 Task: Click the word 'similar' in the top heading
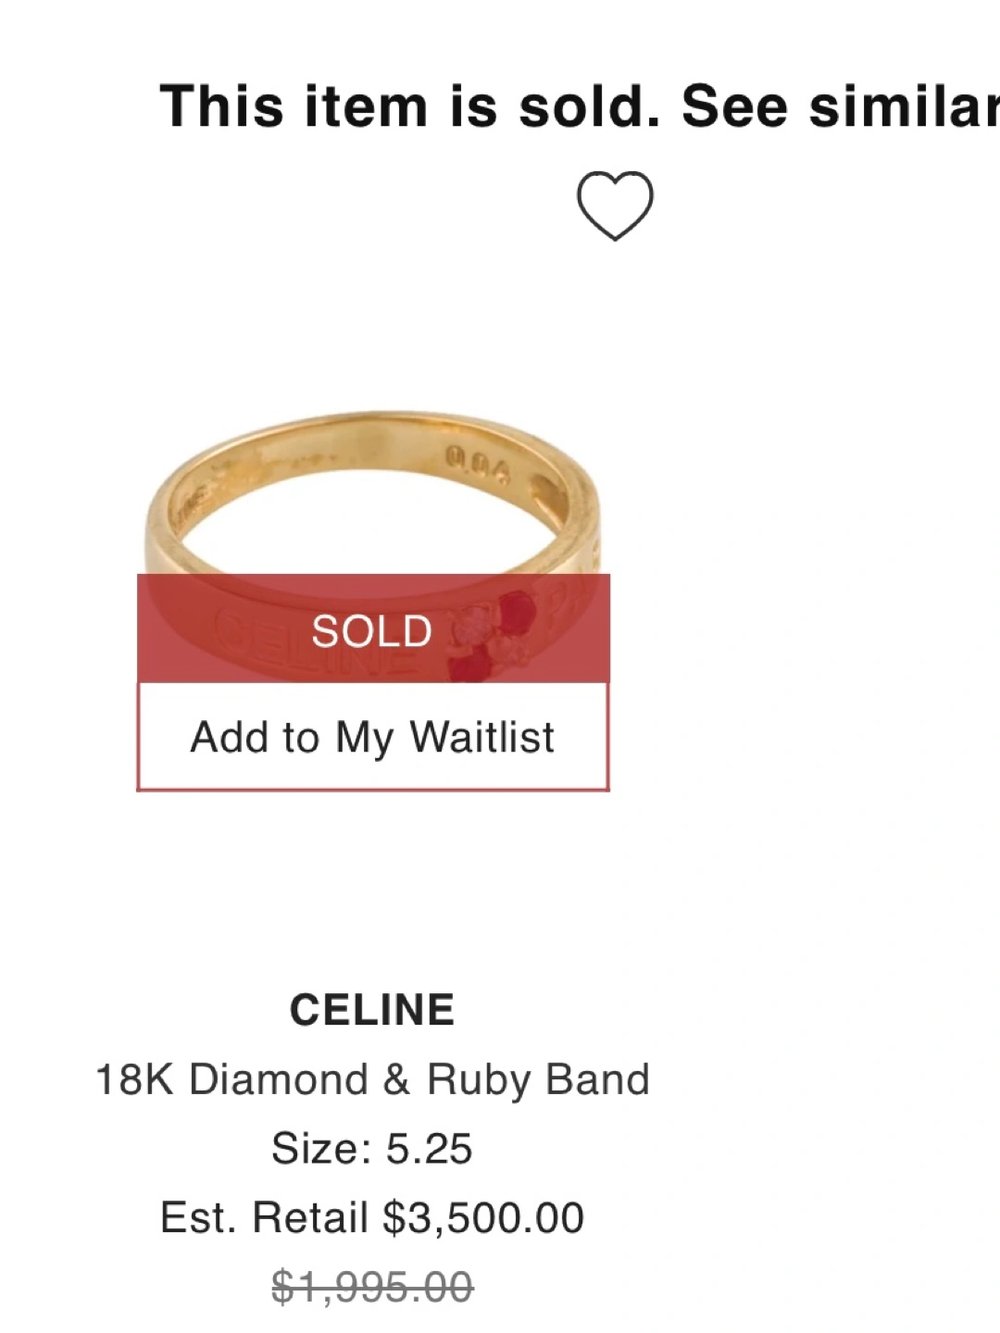(x=904, y=106)
